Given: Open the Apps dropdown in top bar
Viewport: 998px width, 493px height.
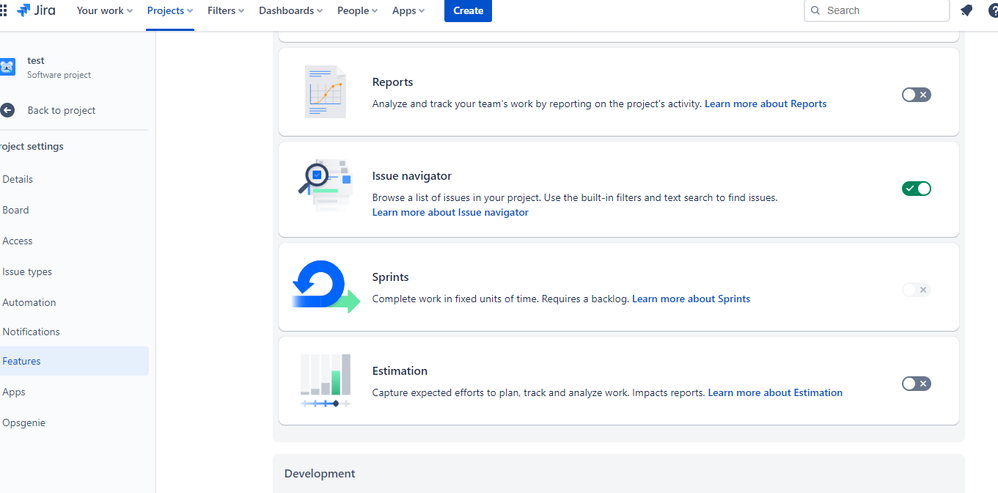Looking at the screenshot, I should [408, 11].
